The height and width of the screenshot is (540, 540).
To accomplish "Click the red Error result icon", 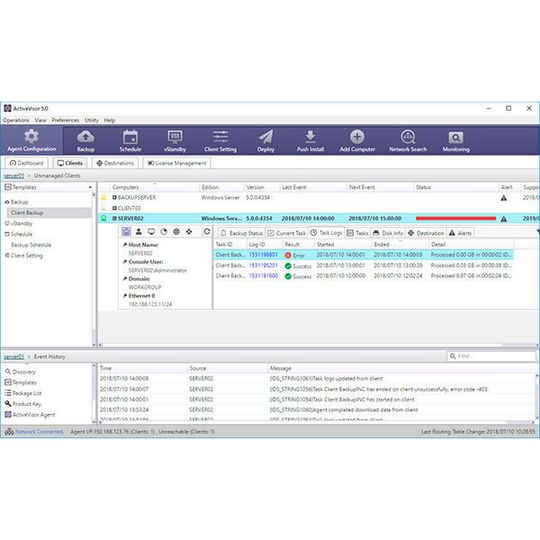I will [x=288, y=255].
